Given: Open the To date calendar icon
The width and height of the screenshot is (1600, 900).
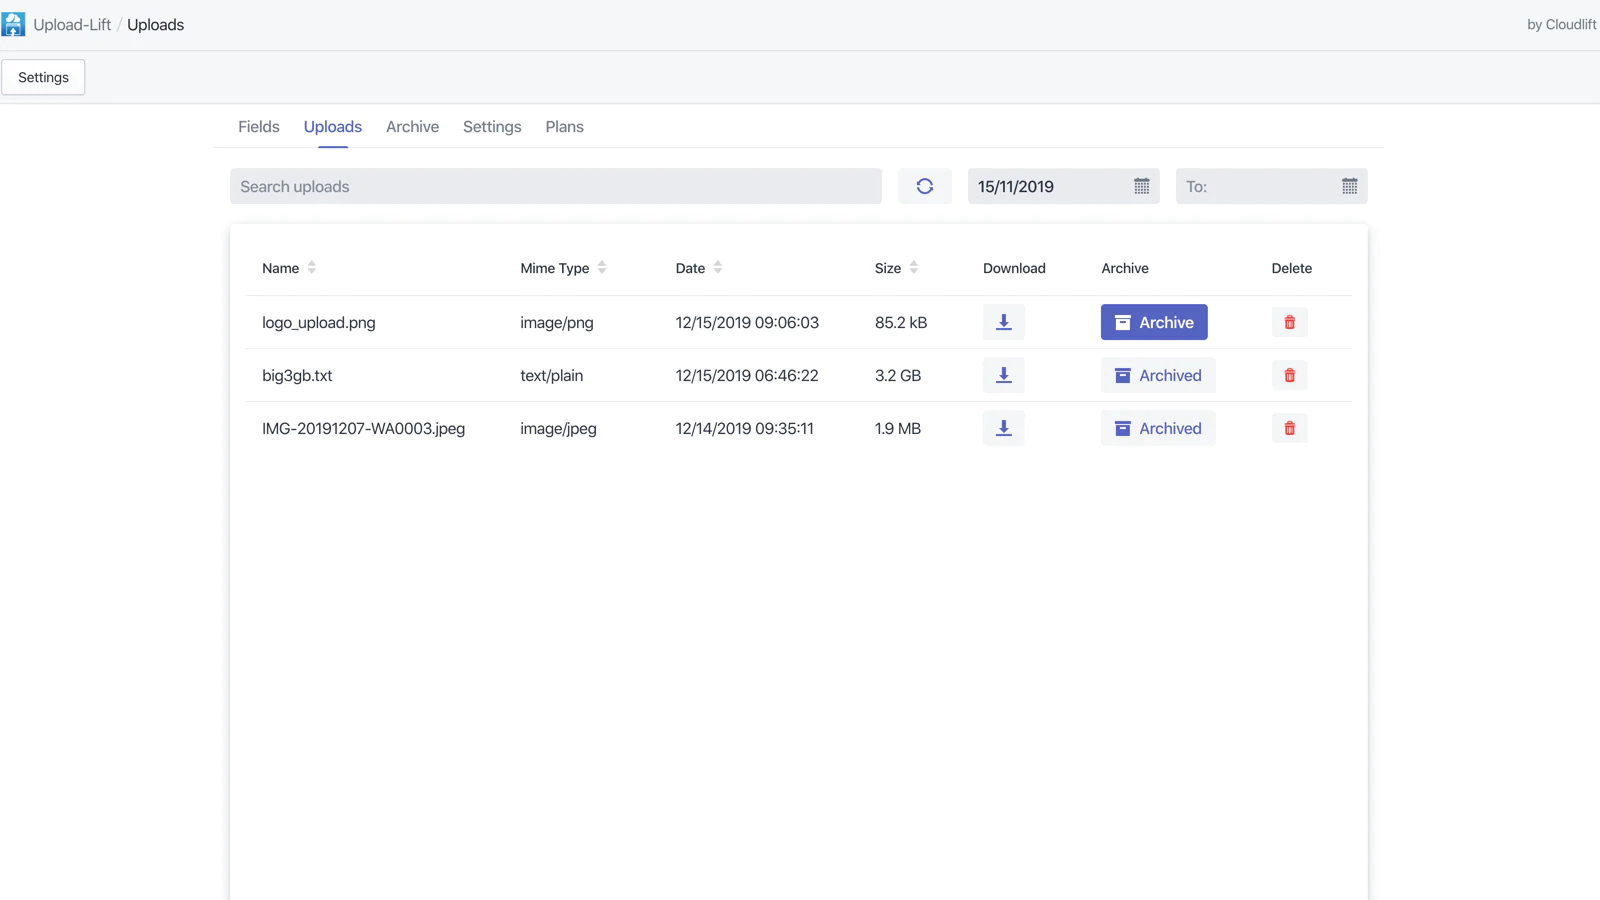Looking at the screenshot, I should point(1349,186).
